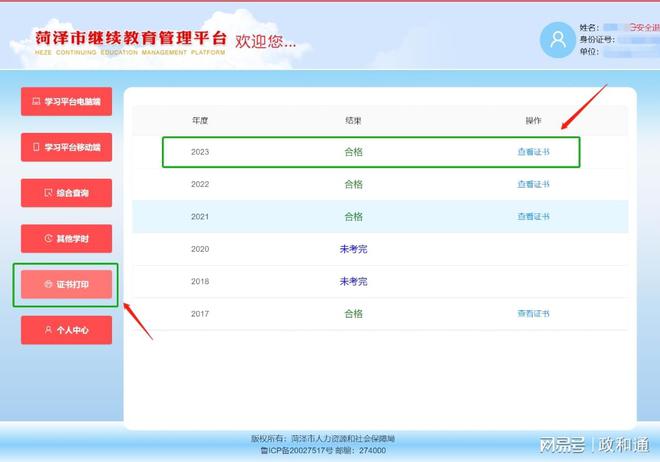660x462 pixels.
Task: Select 证书打印 sidebar button
Action: tap(67, 284)
